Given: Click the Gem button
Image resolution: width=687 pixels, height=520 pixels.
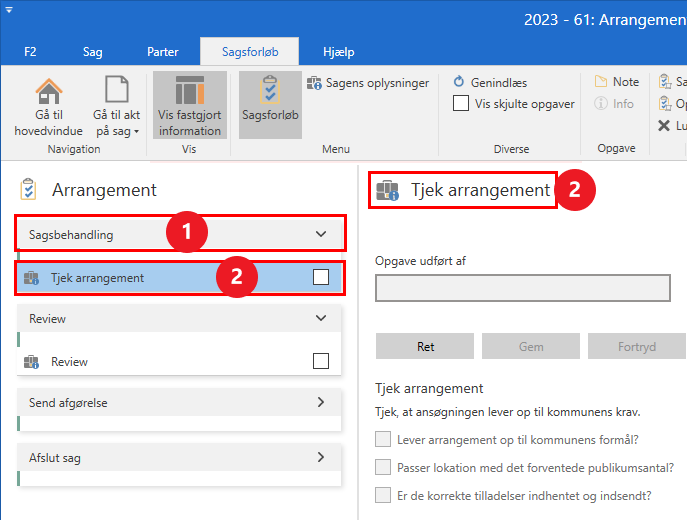Looking at the screenshot, I should [x=531, y=347].
